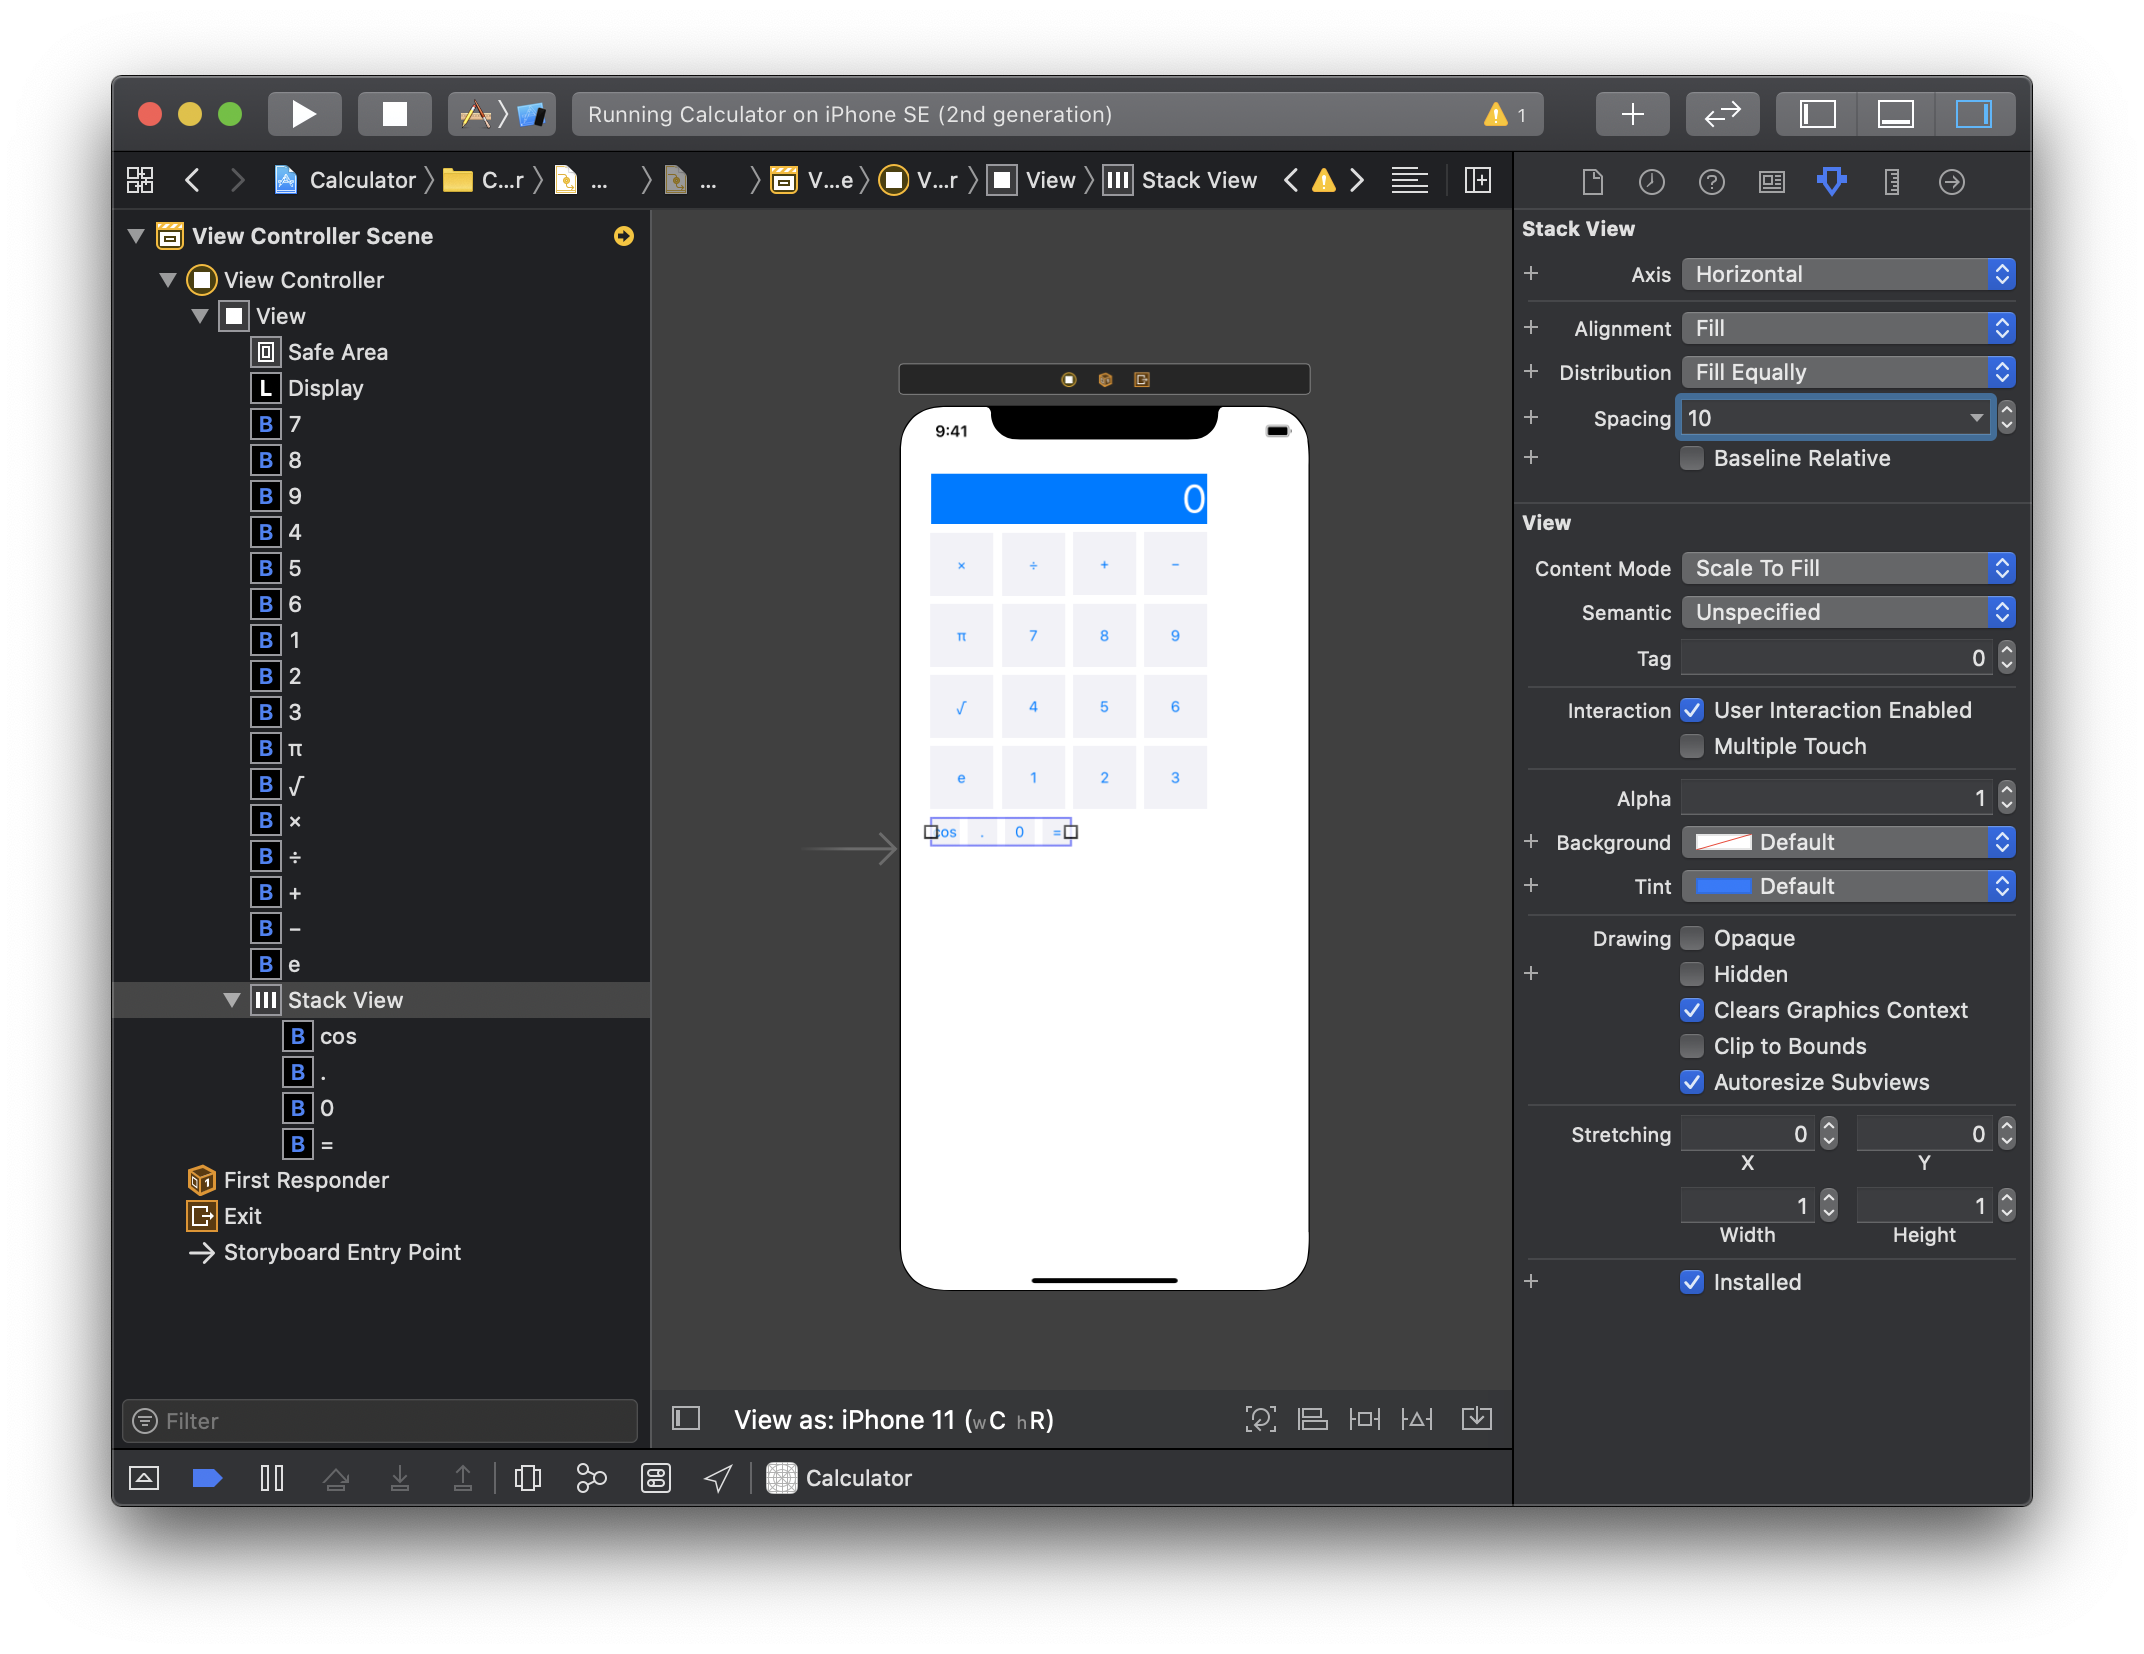Click the Stop button in toolbar

(395, 114)
